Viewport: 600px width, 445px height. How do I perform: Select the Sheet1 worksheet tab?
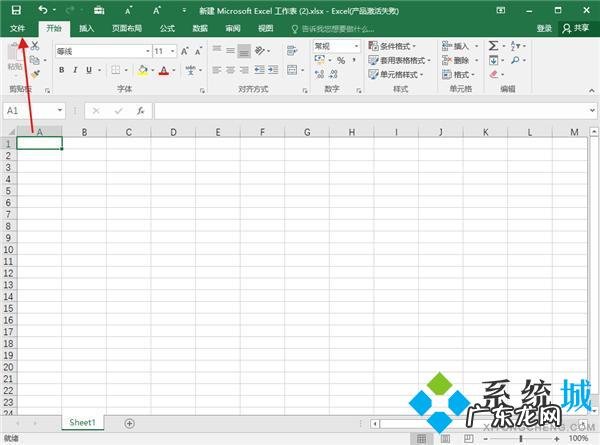tap(81, 423)
